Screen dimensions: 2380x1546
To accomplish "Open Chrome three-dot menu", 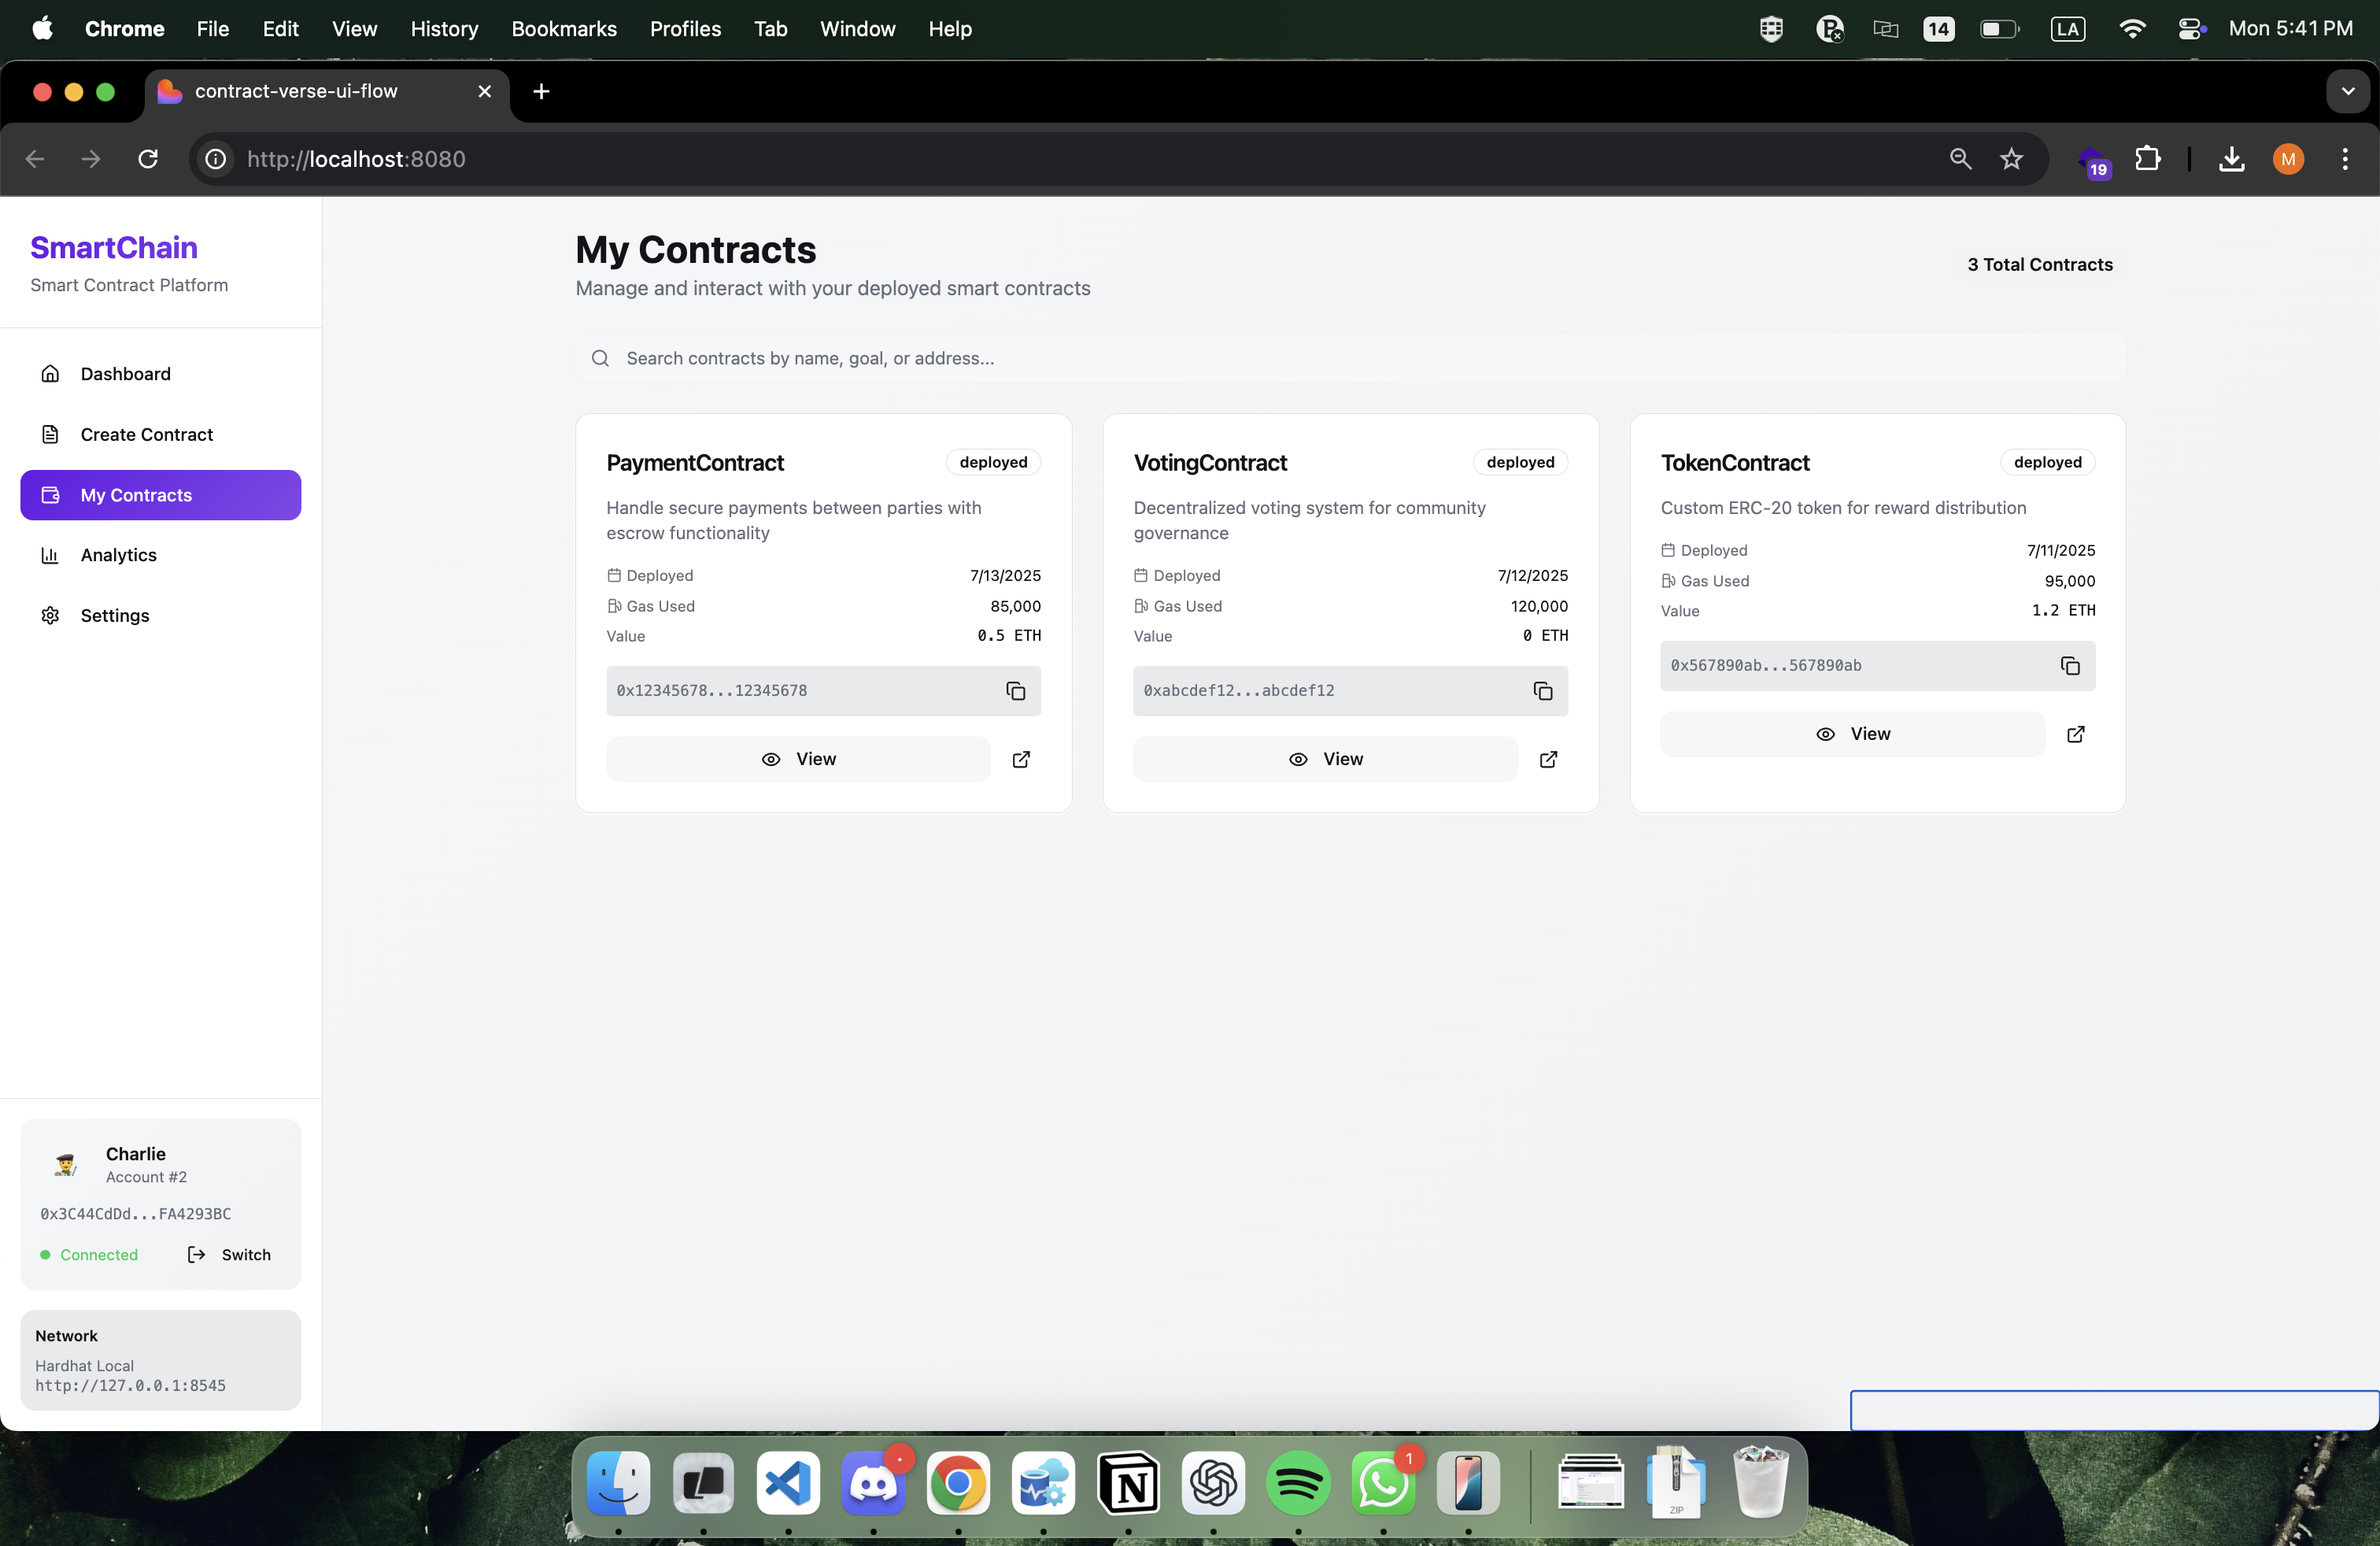I will [x=2344, y=159].
